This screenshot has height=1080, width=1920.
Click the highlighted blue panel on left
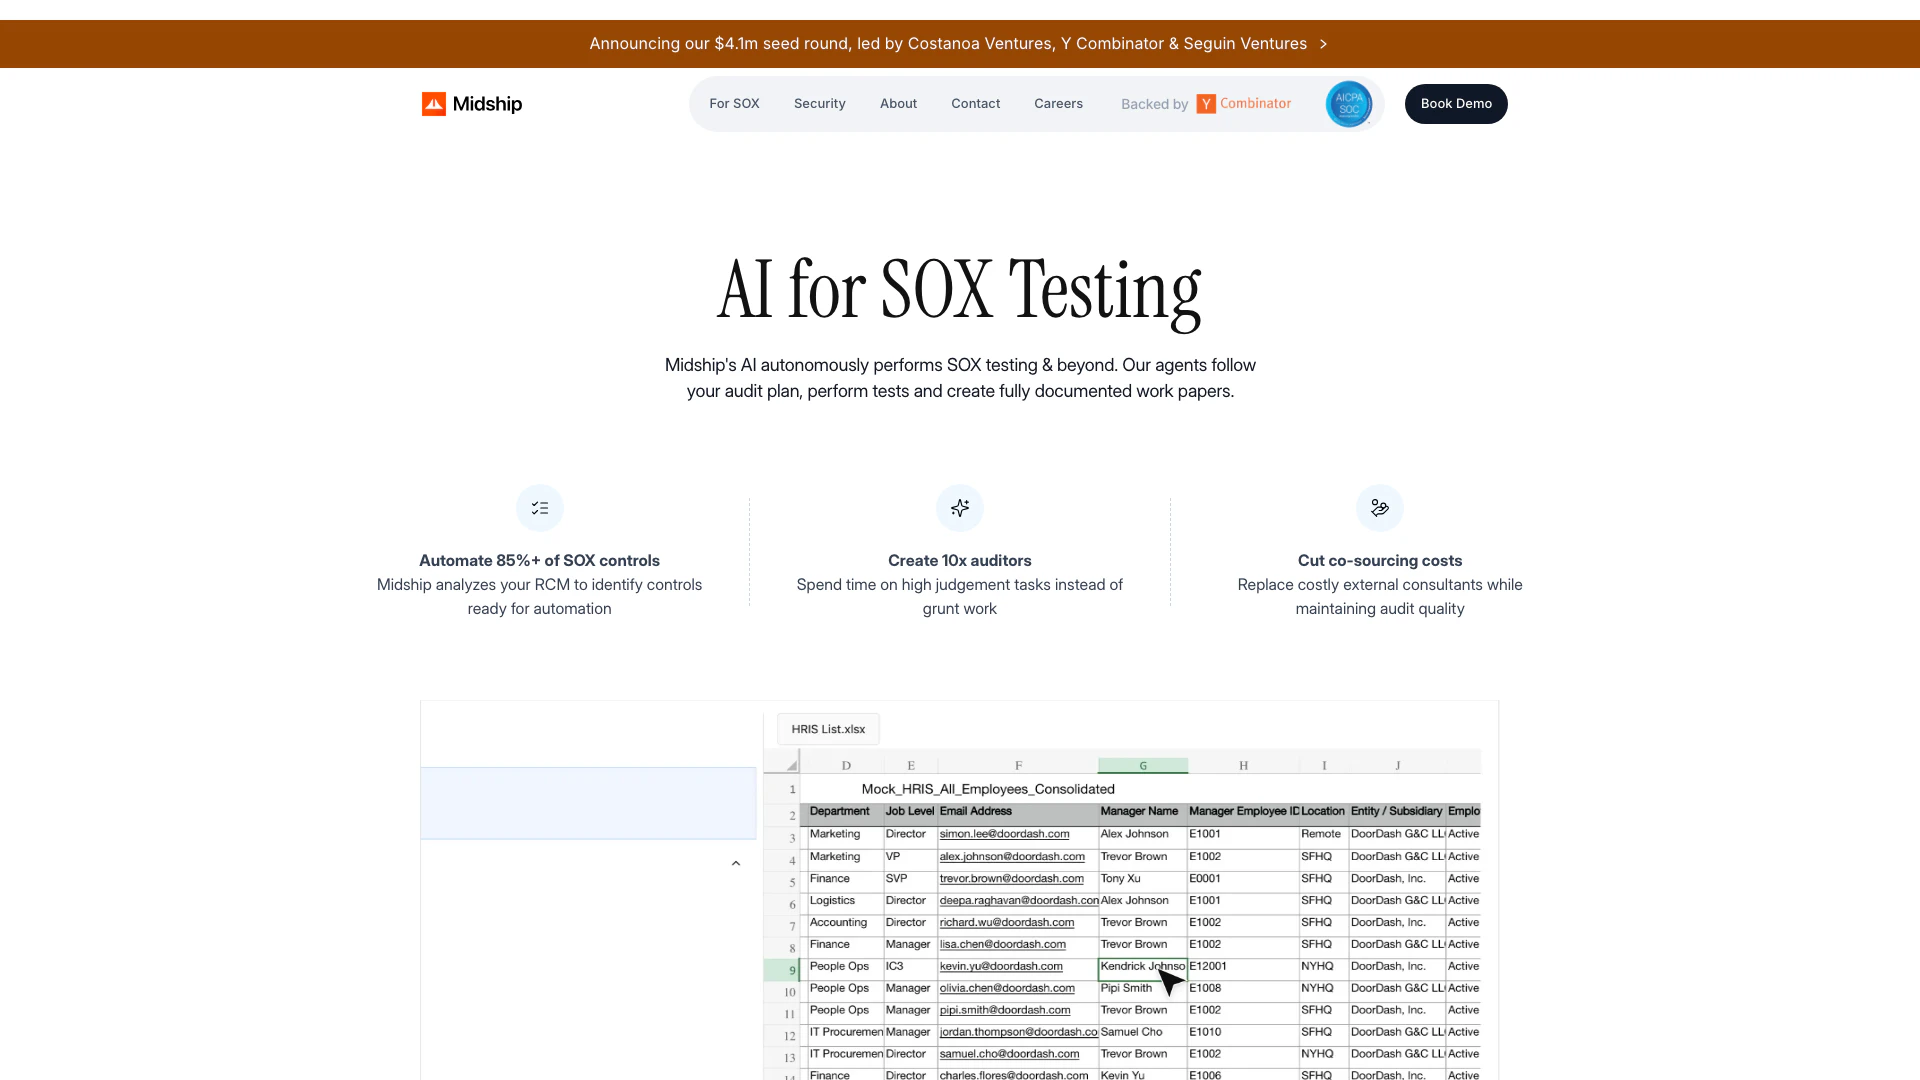(588, 803)
